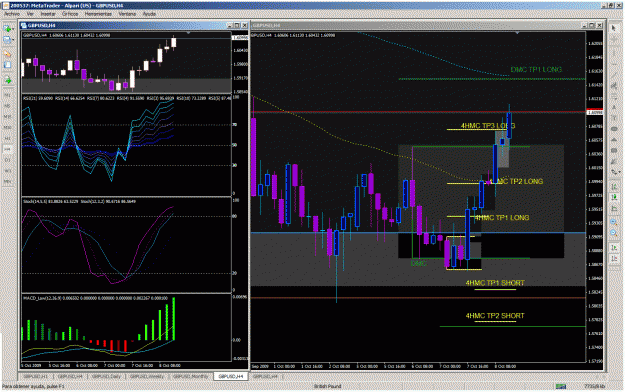Switch timeframe to M15
This screenshot has width=625, height=392.
tap(7, 116)
